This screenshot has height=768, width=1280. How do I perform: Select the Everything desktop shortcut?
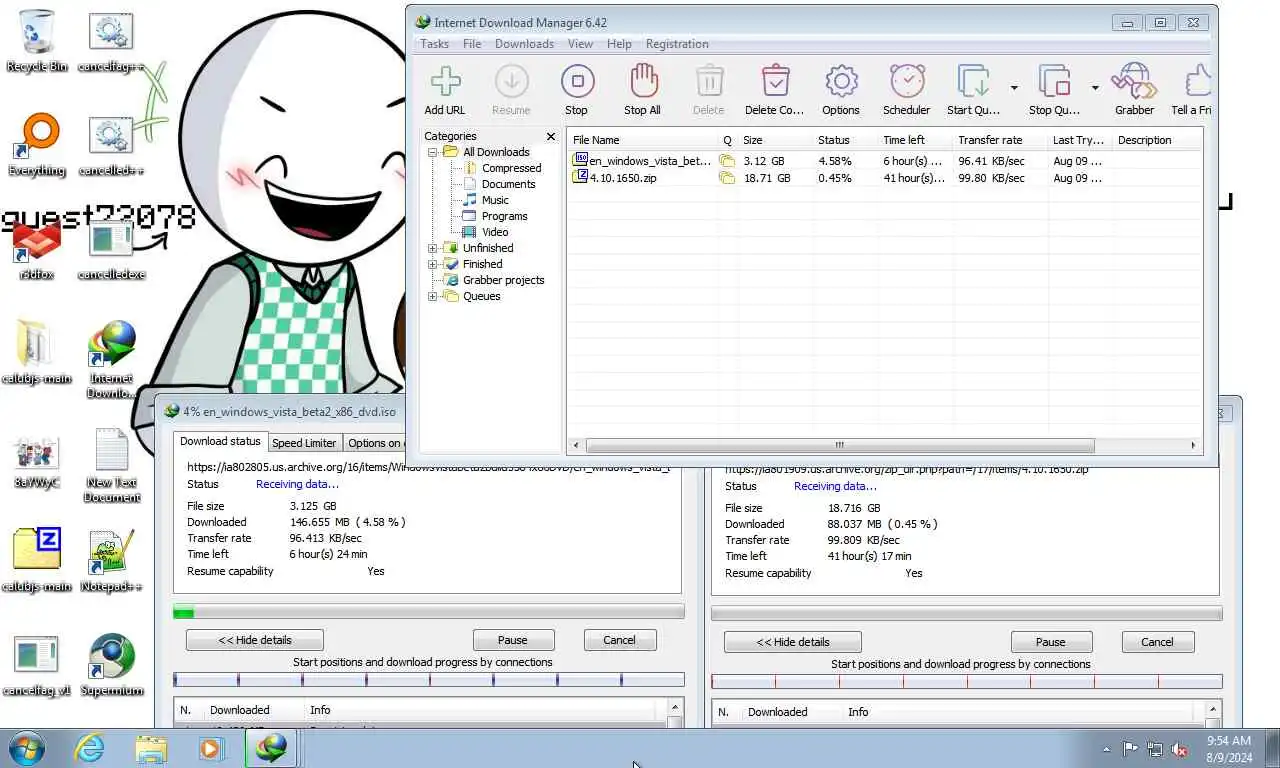click(37, 146)
